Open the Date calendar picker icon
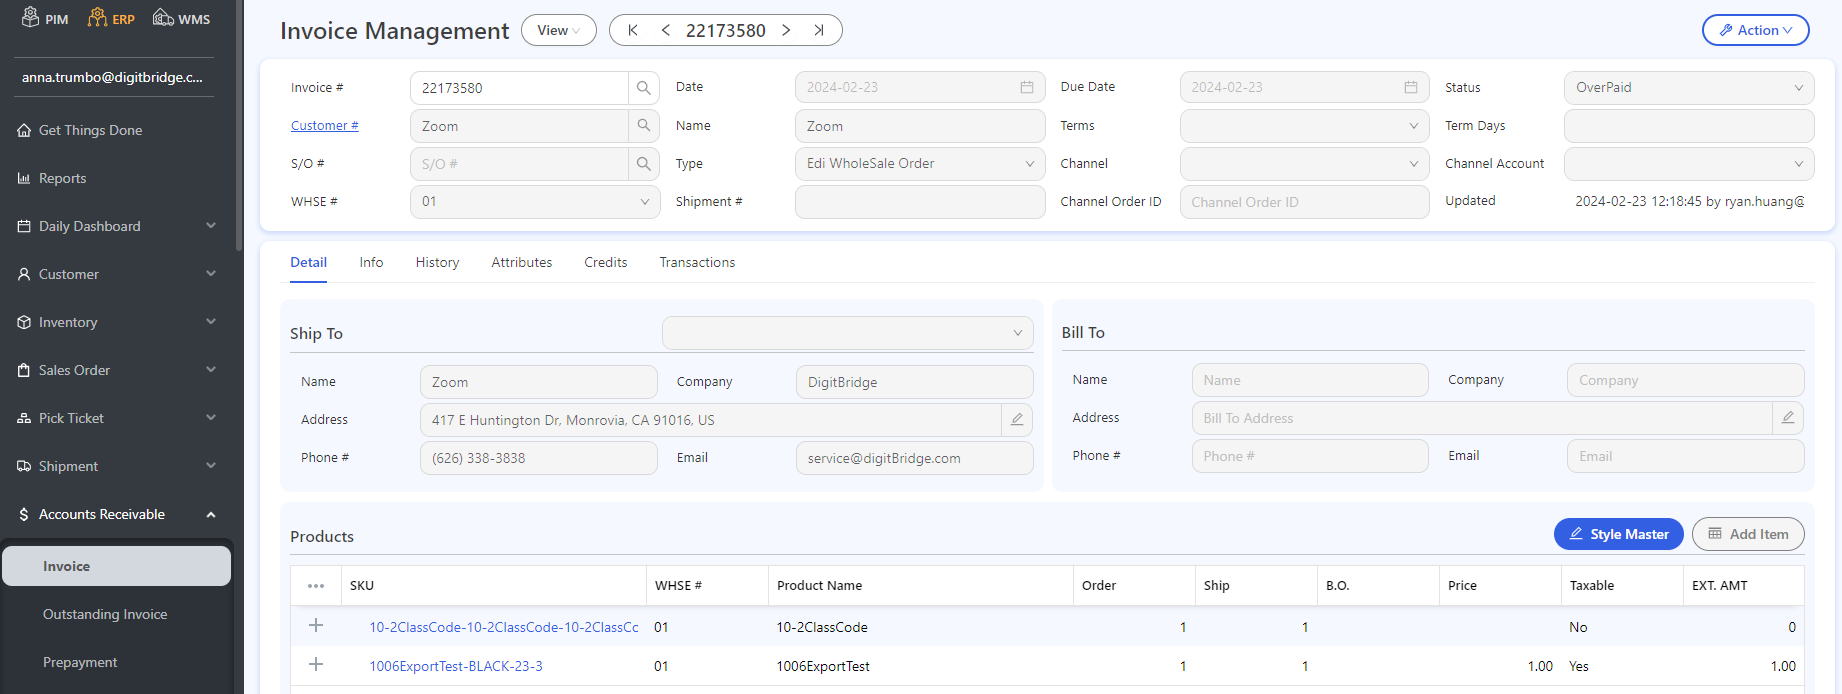1842x694 pixels. [x=1026, y=87]
